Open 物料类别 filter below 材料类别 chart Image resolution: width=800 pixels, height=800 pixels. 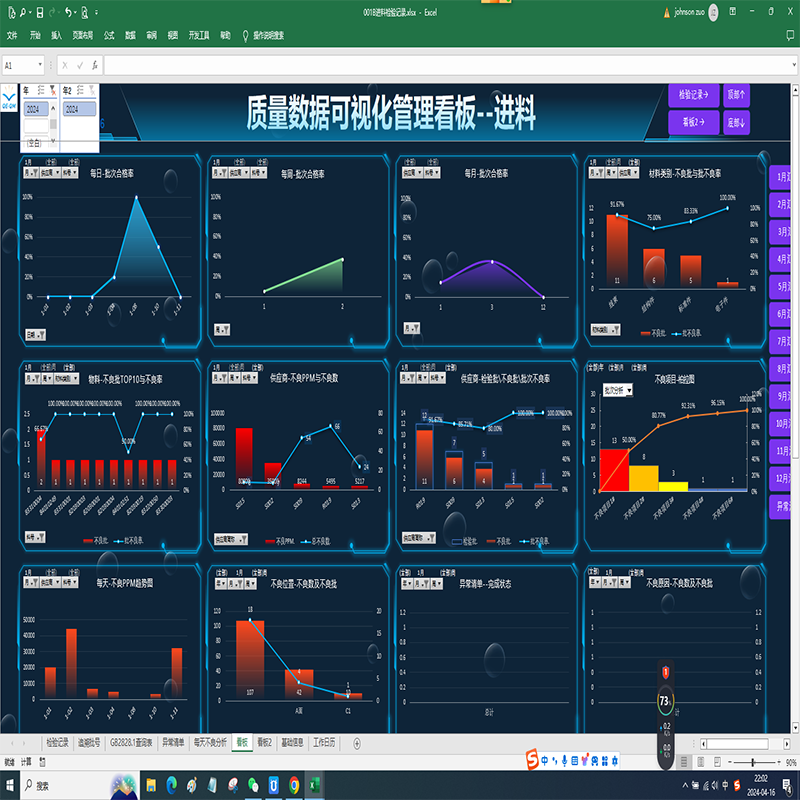(x=606, y=330)
